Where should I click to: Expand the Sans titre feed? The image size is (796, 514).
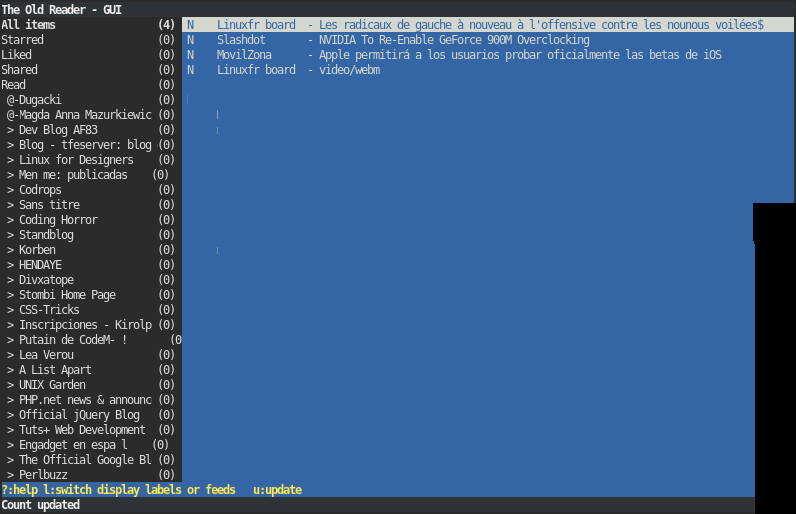point(90,204)
